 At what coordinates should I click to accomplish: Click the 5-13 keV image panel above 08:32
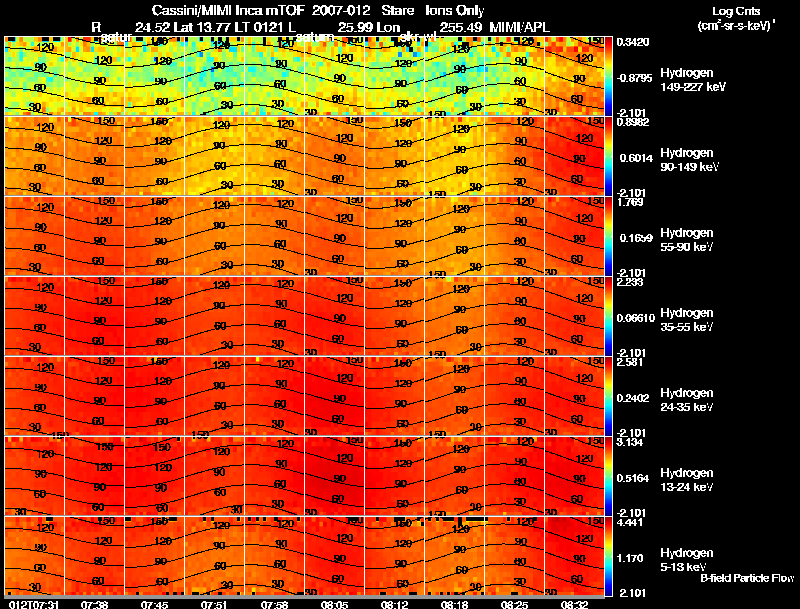574,556
